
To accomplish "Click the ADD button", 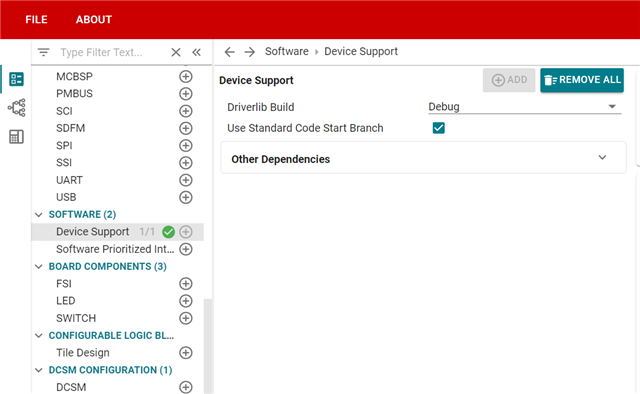I will click(x=509, y=80).
